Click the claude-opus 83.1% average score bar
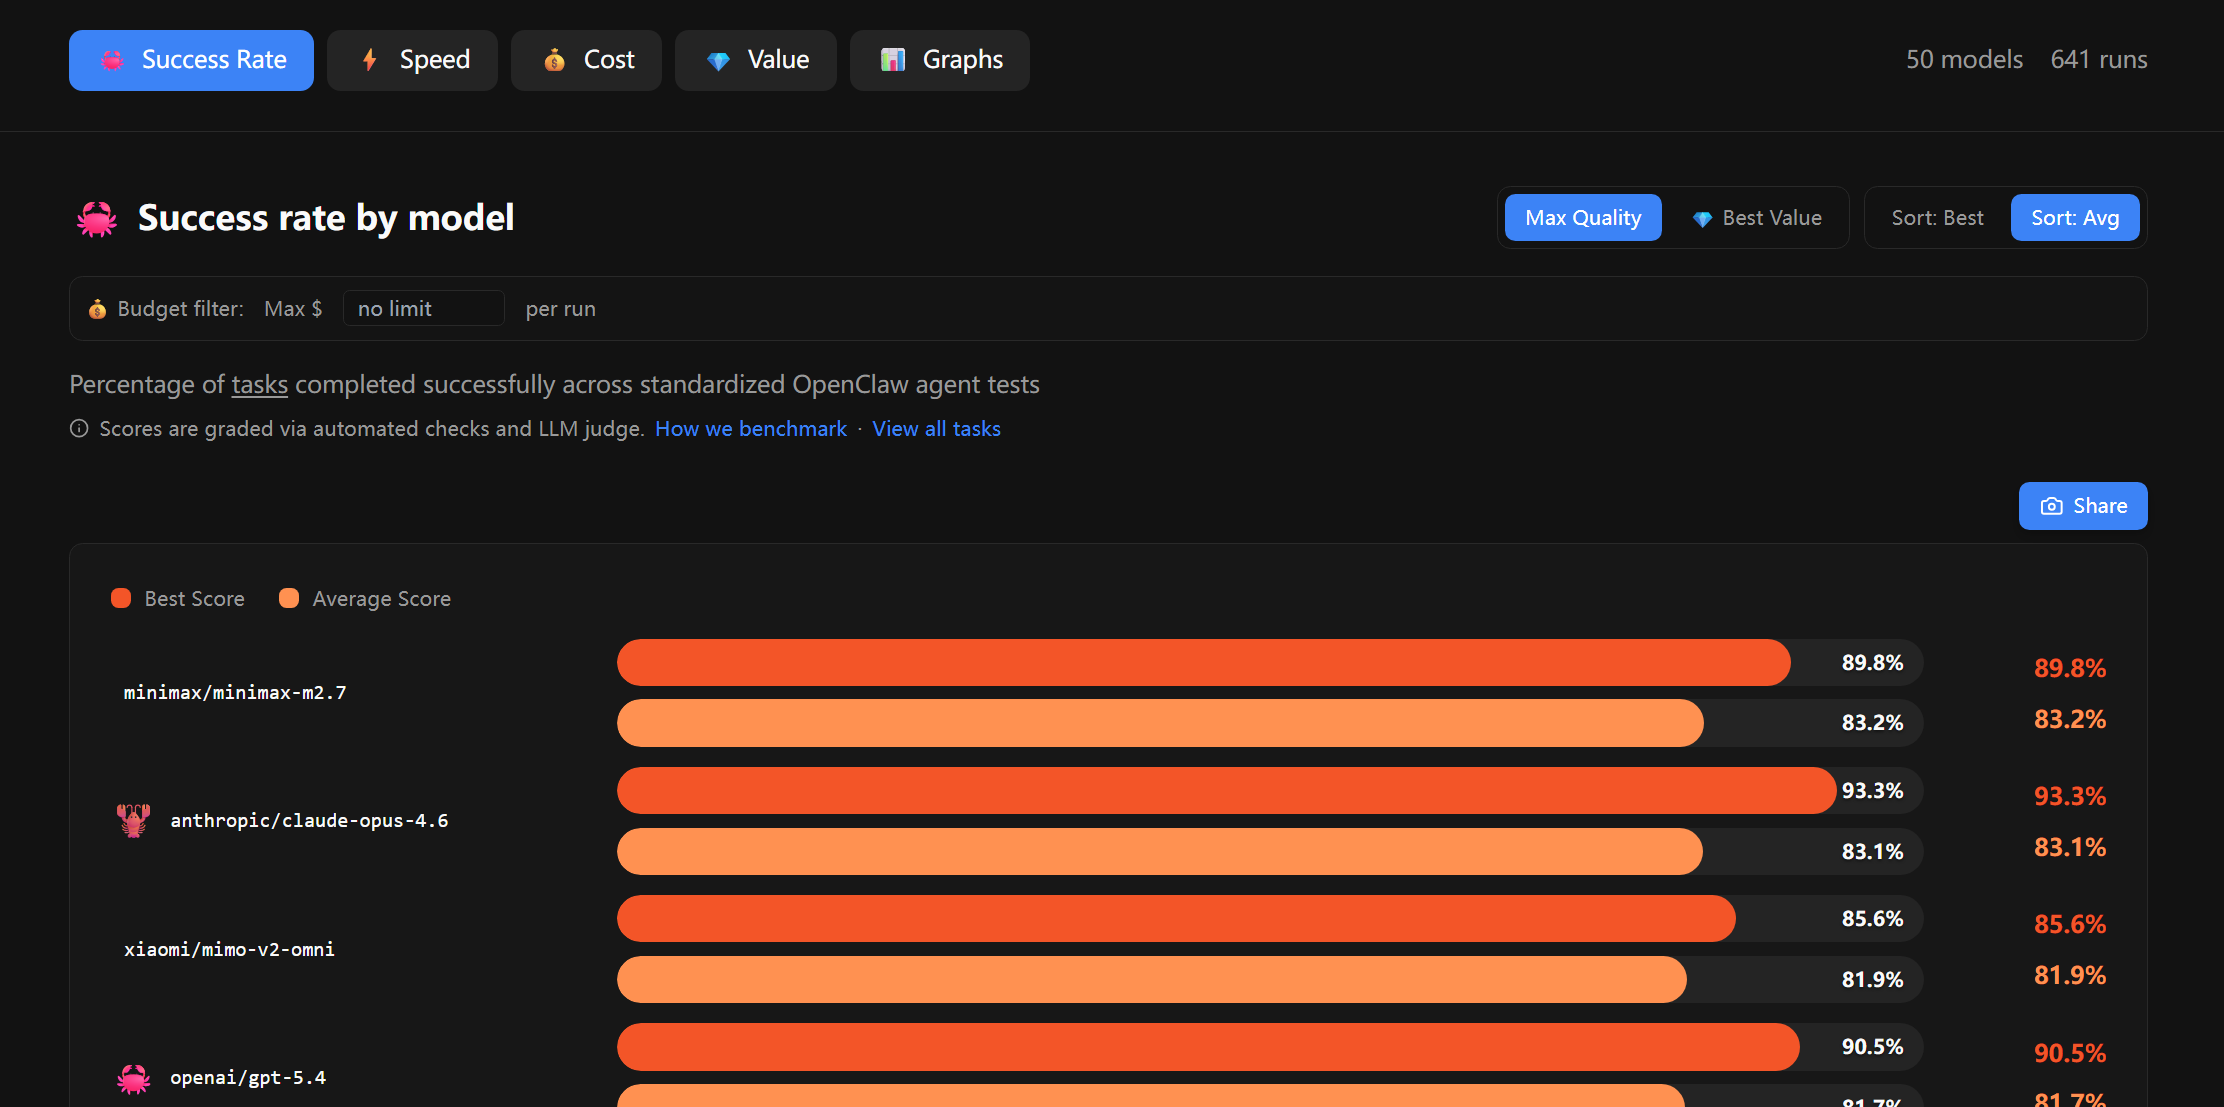Screen dimensions: 2224x1107 click(x=1160, y=851)
